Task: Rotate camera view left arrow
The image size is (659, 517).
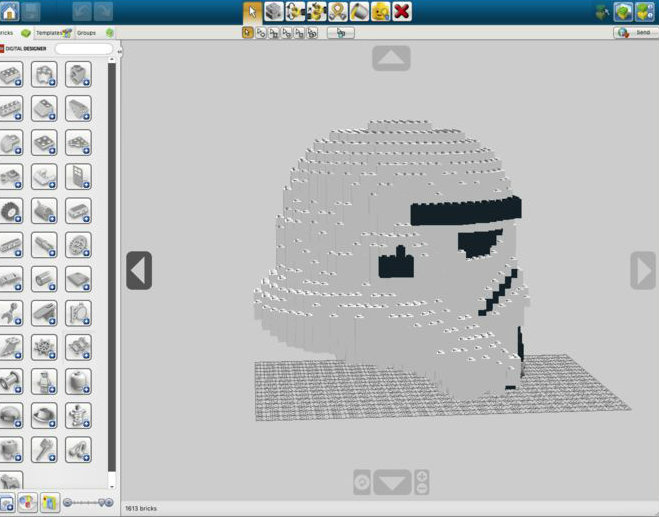Action: [139, 270]
